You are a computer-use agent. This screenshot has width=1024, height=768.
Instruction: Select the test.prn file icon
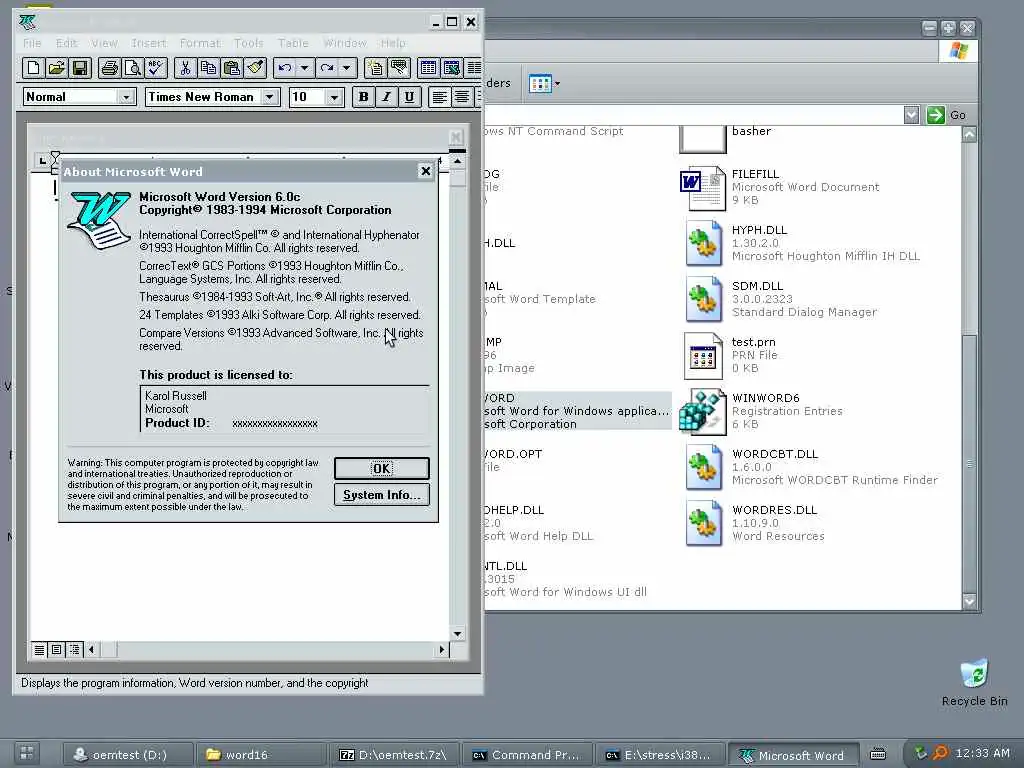coord(703,356)
